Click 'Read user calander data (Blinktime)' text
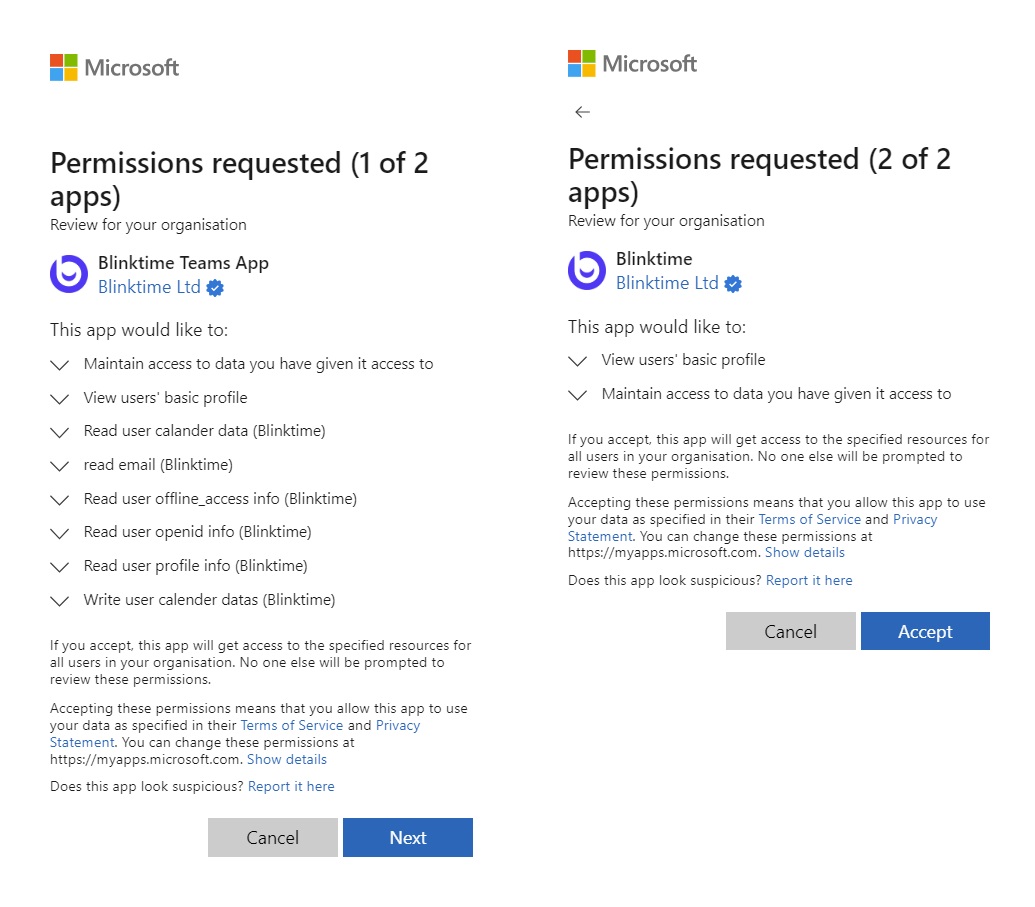 pyautogui.click(x=205, y=430)
